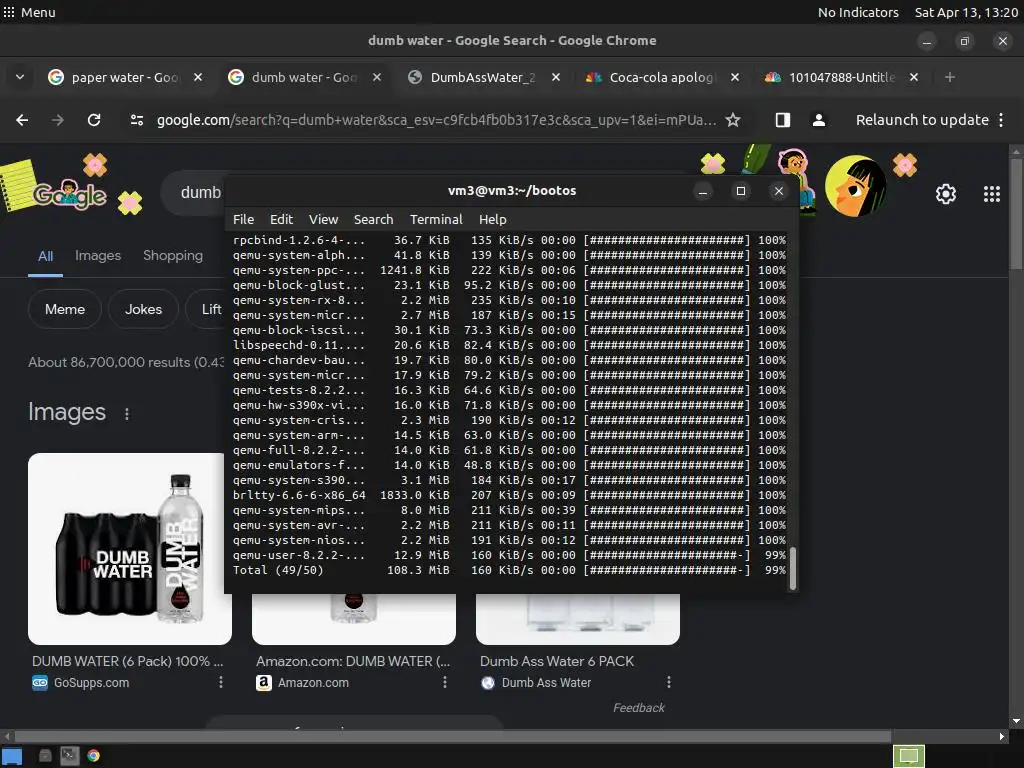Viewport: 1024px width, 768px height.
Task: Open the GoSupps.com source link
Action: pos(91,682)
